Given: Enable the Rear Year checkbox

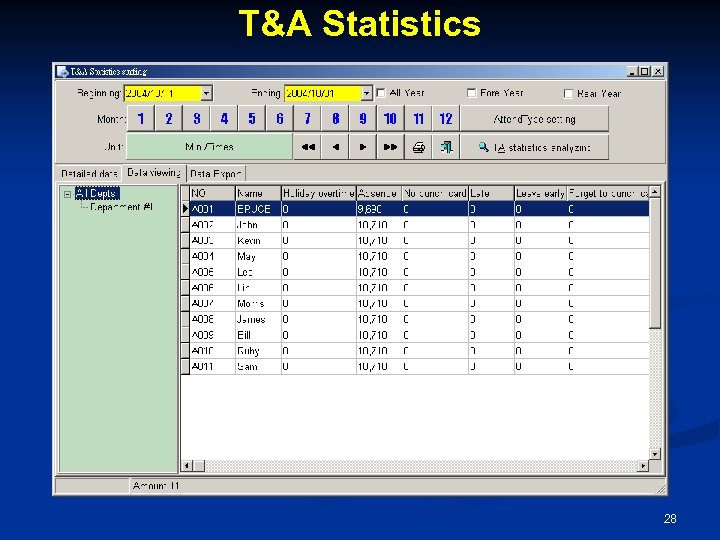Looking at the screenshot, I should (568, 94).
